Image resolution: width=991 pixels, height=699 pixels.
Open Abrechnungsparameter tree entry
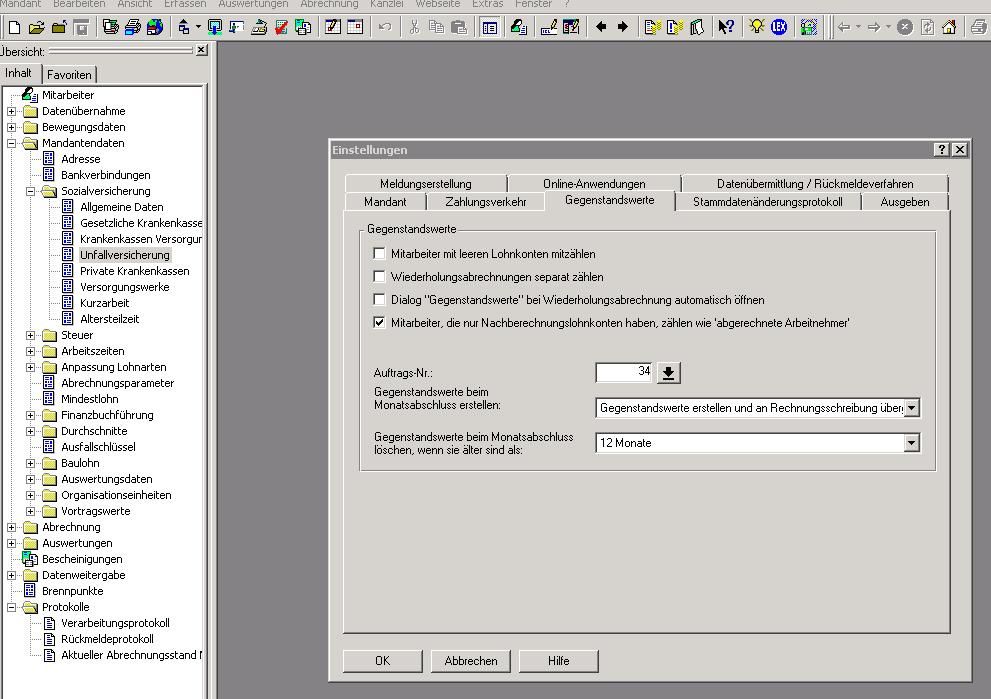[118, 383]
